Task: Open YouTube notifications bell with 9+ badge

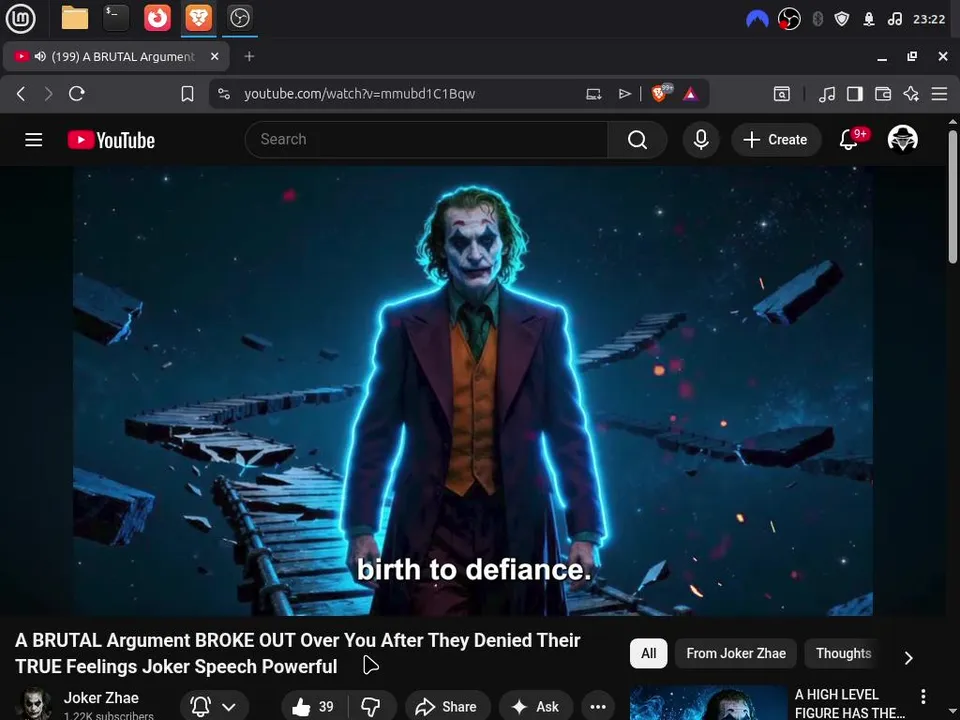Action: pyautogui.click(x=849, y=140)
